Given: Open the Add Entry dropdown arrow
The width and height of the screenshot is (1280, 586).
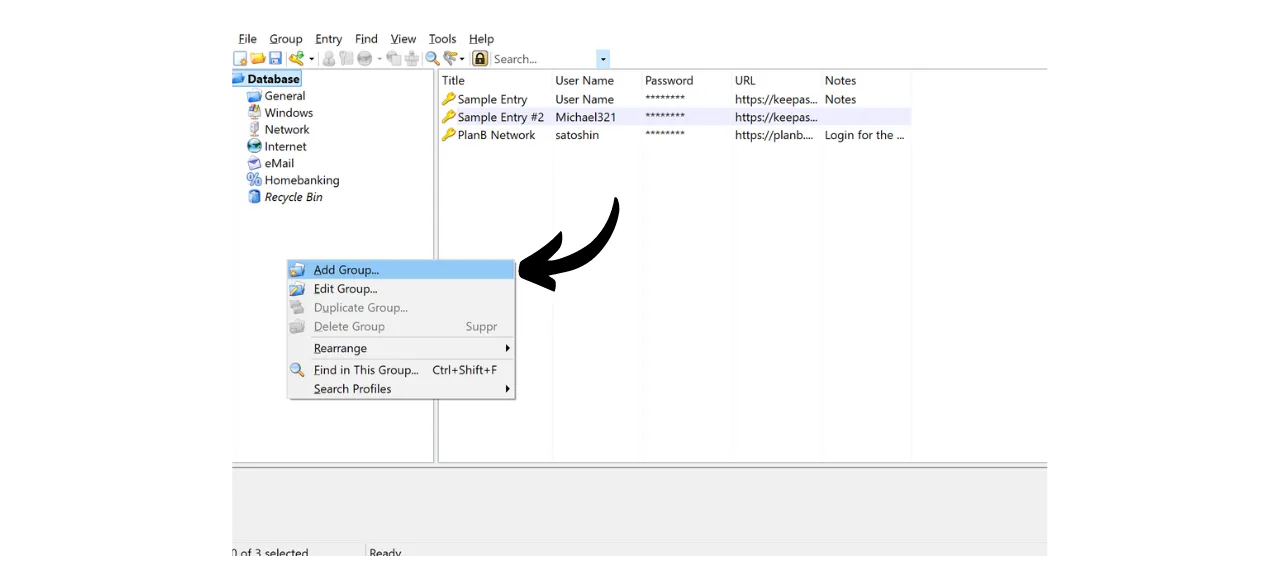Looking at the screenshot, I should (313, 58).
